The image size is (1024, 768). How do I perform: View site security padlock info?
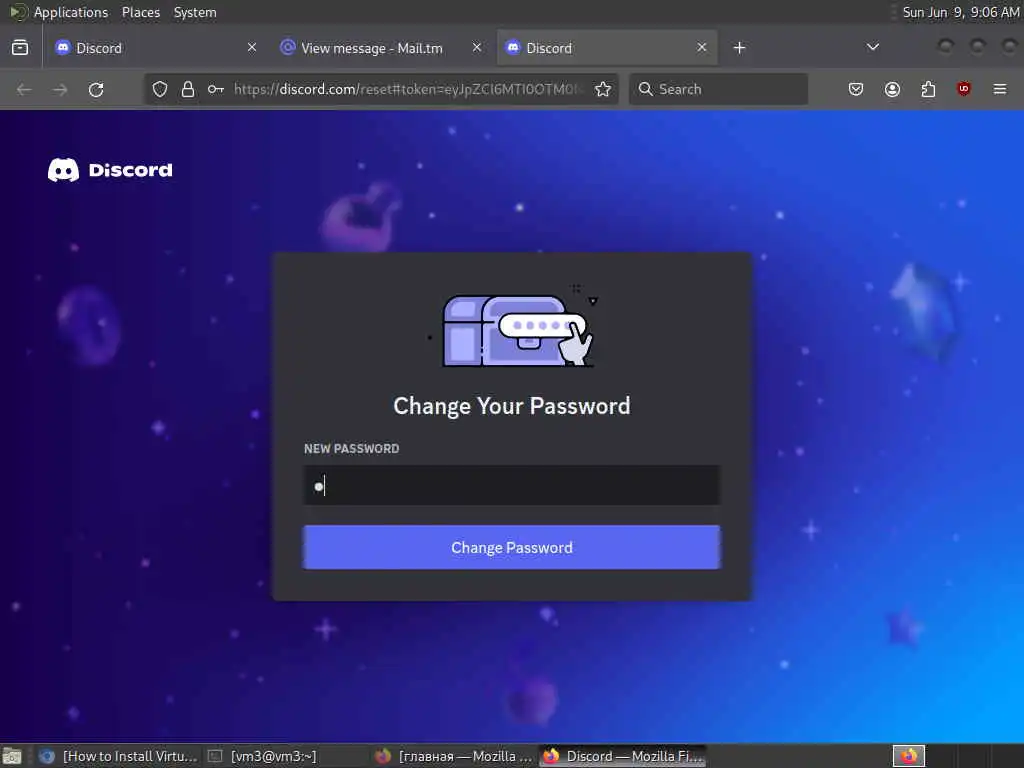188,89
